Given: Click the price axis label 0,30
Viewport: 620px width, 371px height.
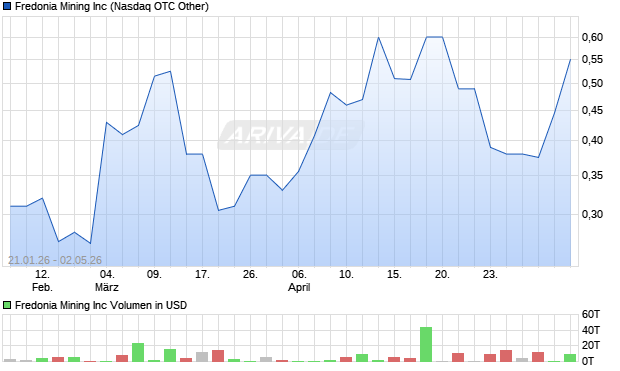Looking at the screenshot, I should [592, 214].
